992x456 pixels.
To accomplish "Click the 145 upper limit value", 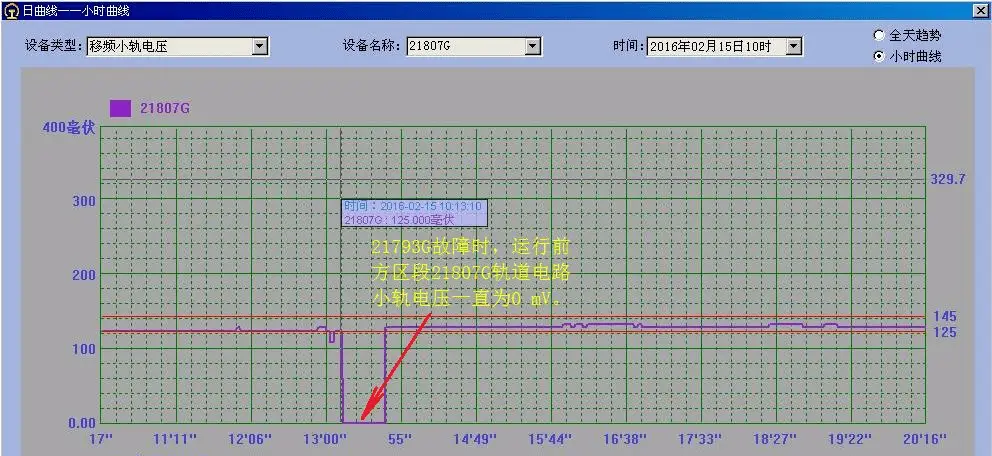I will [x=944, y=316].
